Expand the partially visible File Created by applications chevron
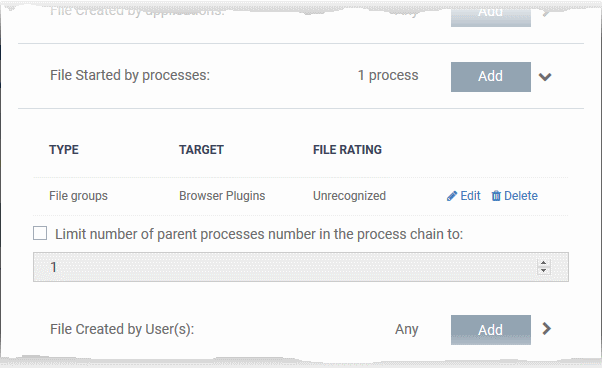Image resolution: width=602 pixels, height=368 pixels. click(546, 13)
